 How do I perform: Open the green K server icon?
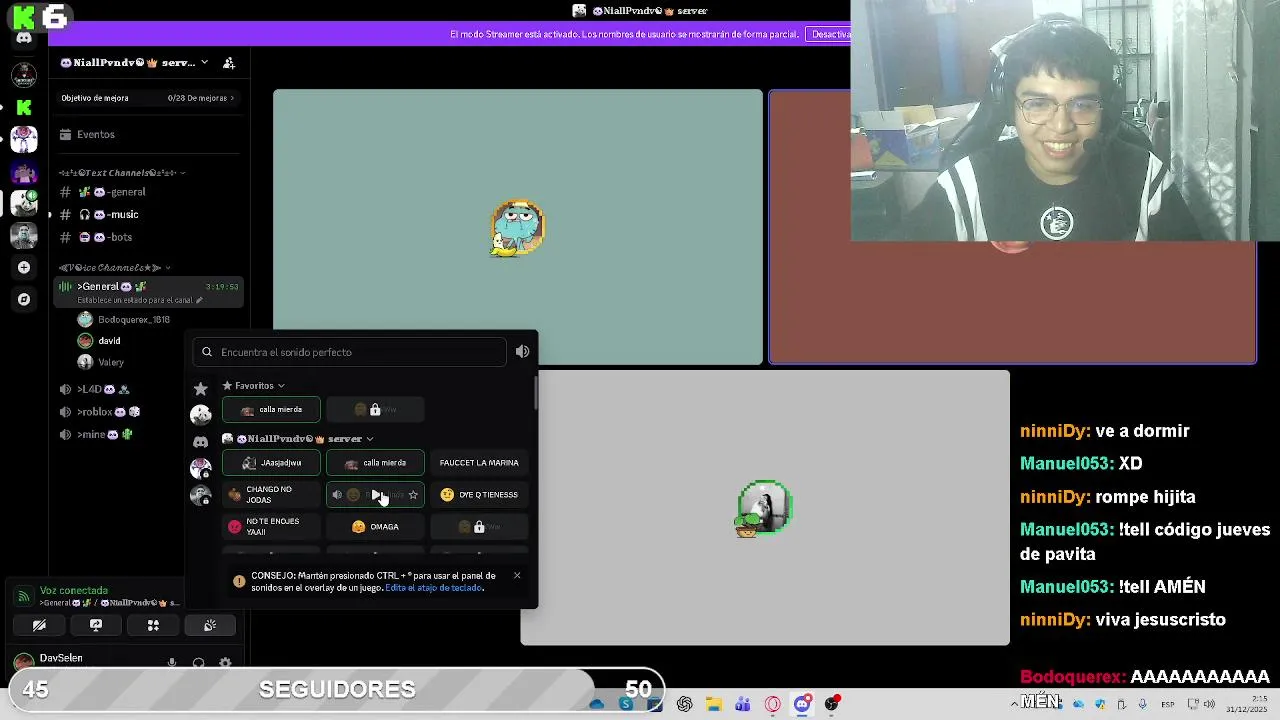pos(24,107)
